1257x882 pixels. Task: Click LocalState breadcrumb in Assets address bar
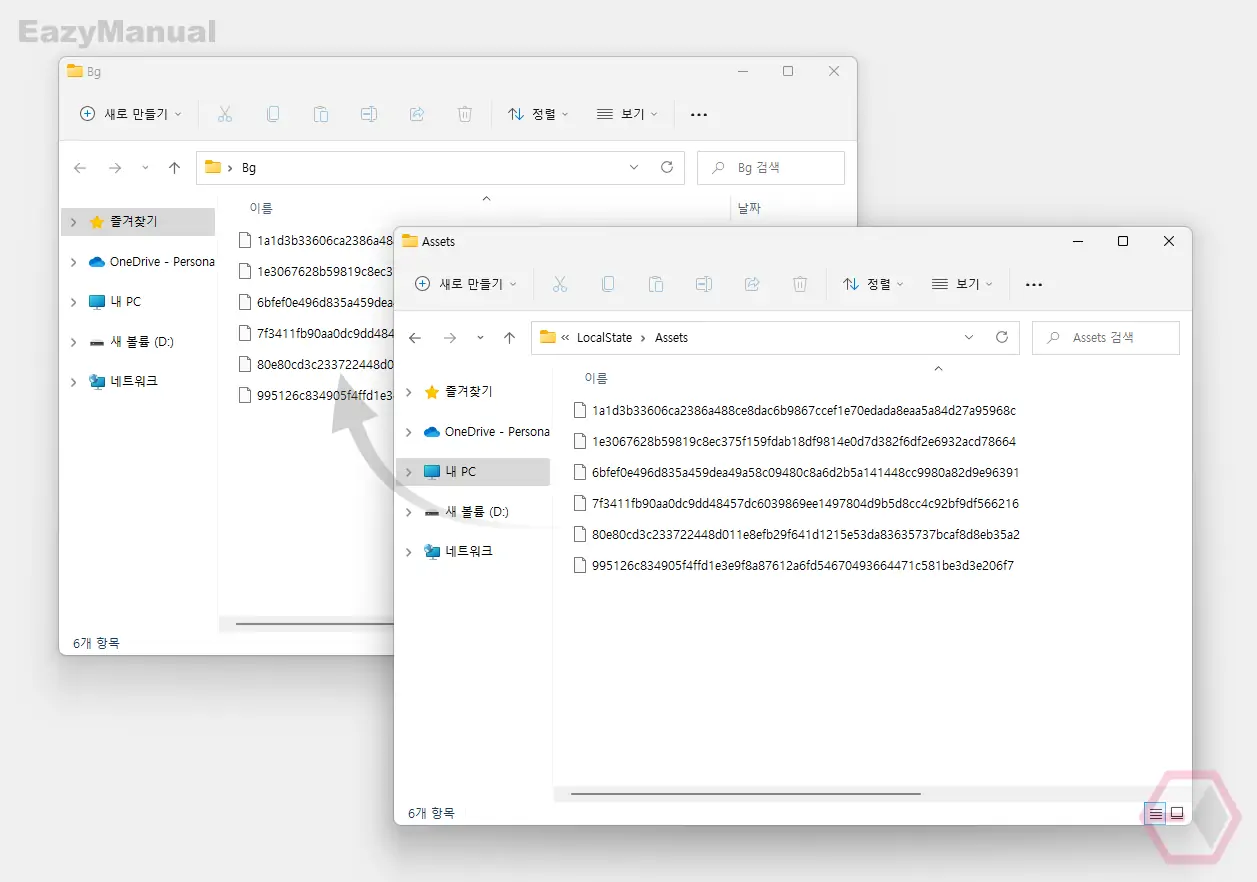pyautogui.click(x=604, y=338)
